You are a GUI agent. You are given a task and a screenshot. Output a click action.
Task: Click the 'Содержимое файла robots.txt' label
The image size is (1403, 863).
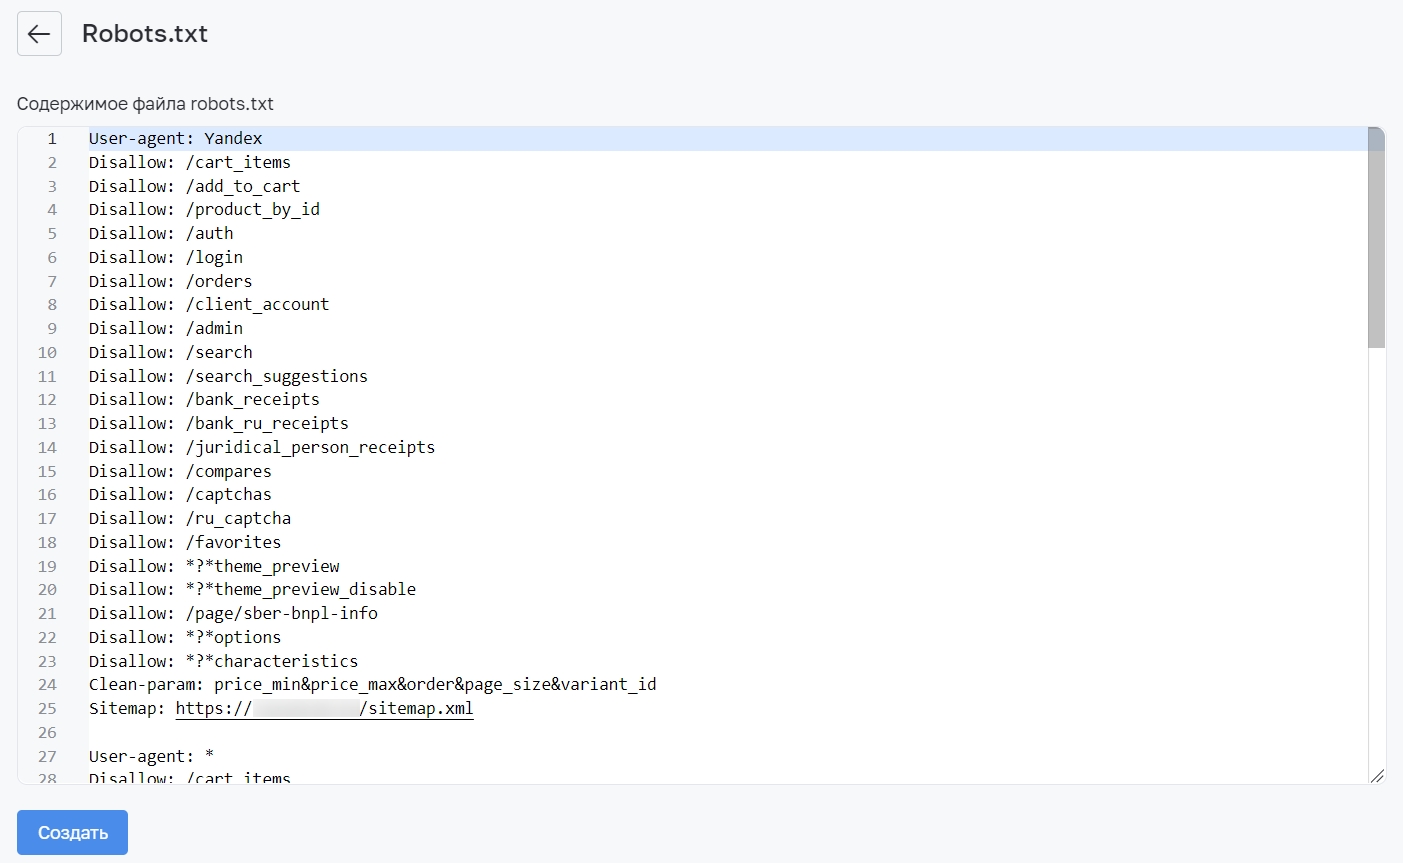click(x=145, y=104)
